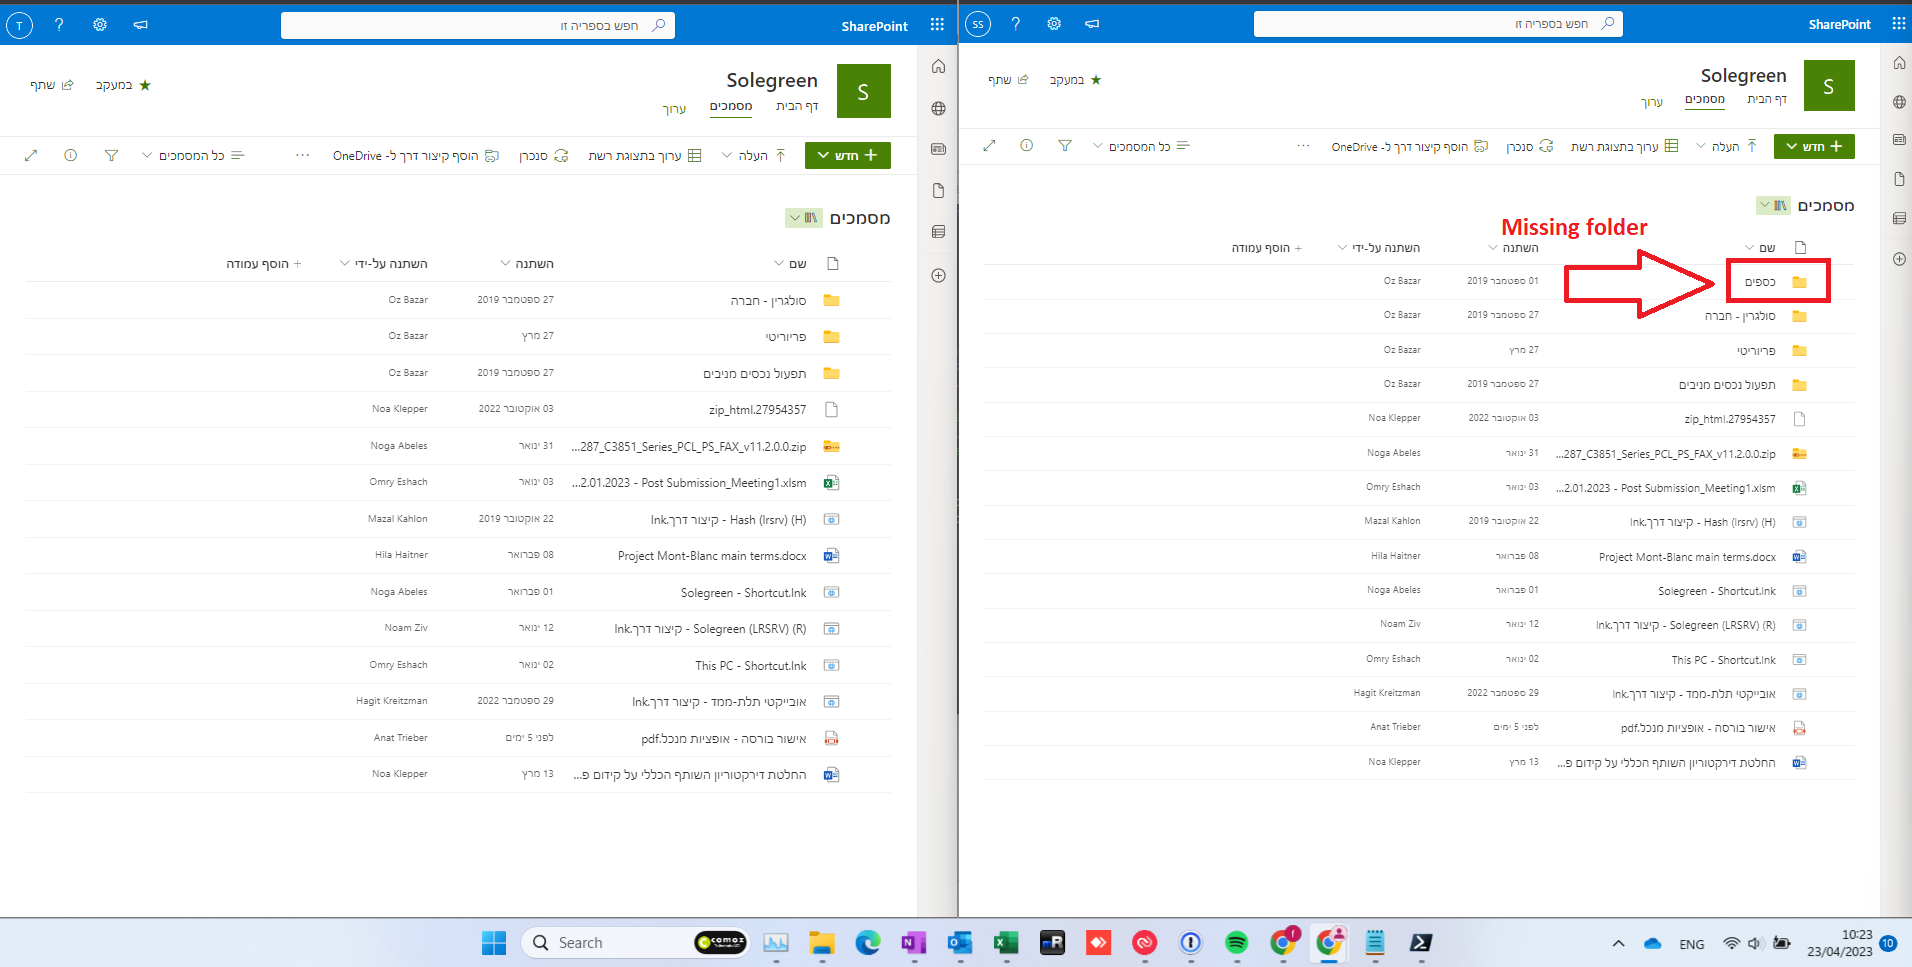The image size is (1912, 967).
Task: Switch to the דף הבית tab
Action: (x=795, y=107)
